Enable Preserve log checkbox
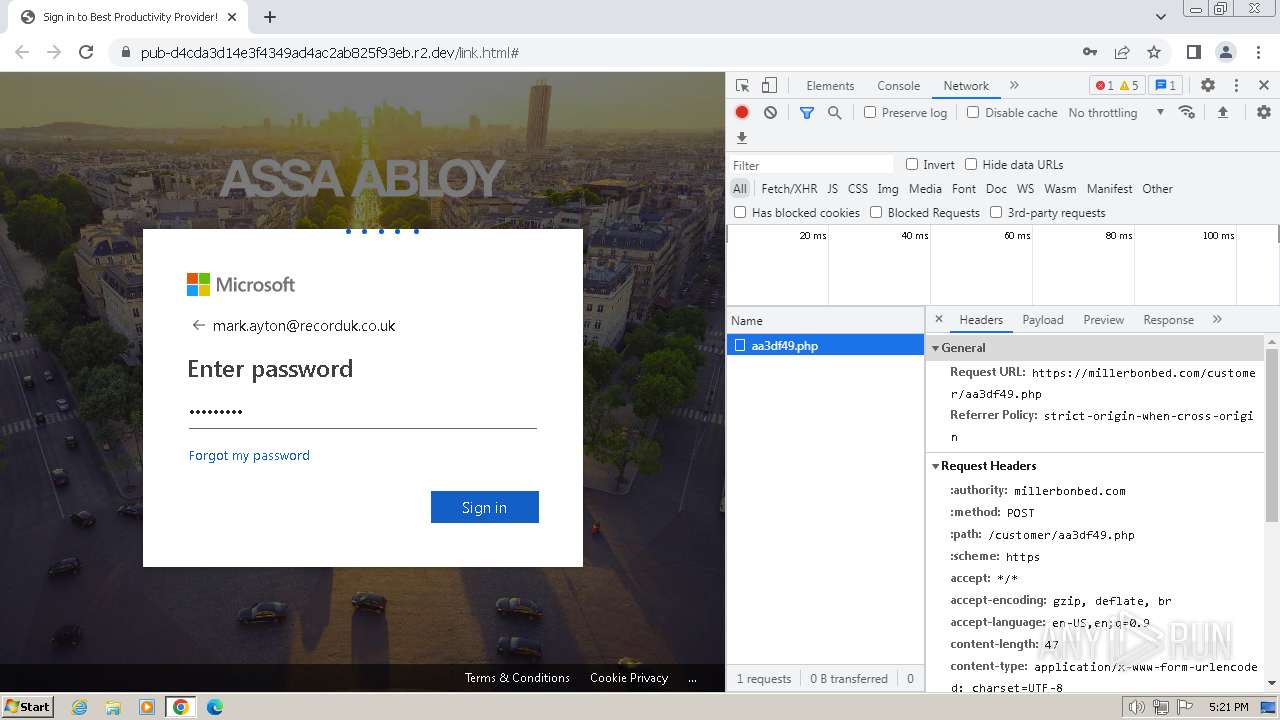The height and width of the screenshot is (720, 1280). [870, 112]
